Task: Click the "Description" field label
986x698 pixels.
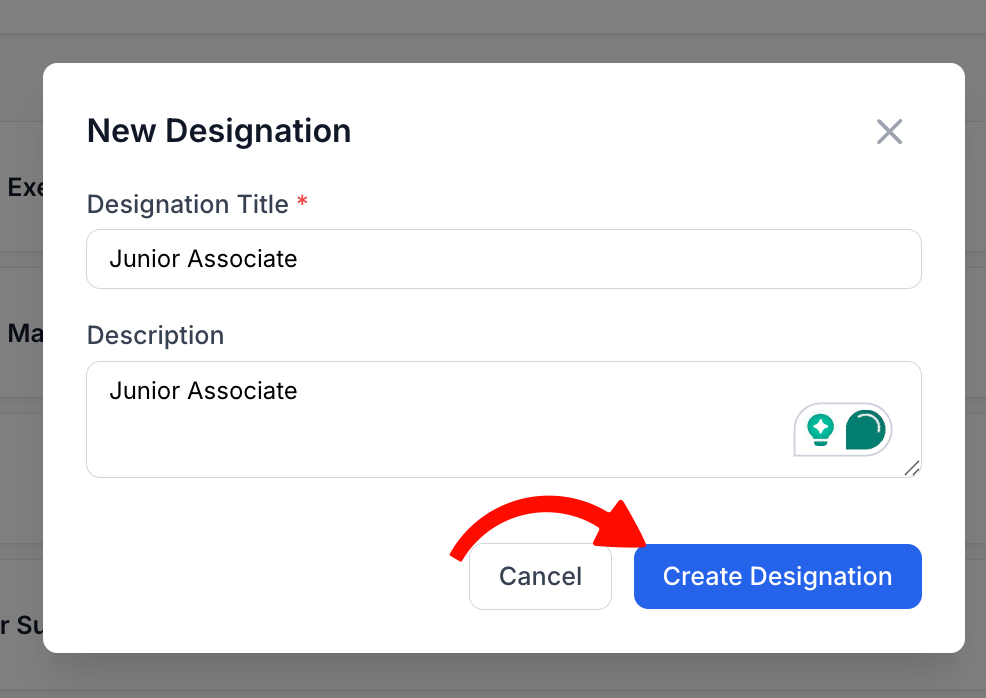Action: [155, 335]
